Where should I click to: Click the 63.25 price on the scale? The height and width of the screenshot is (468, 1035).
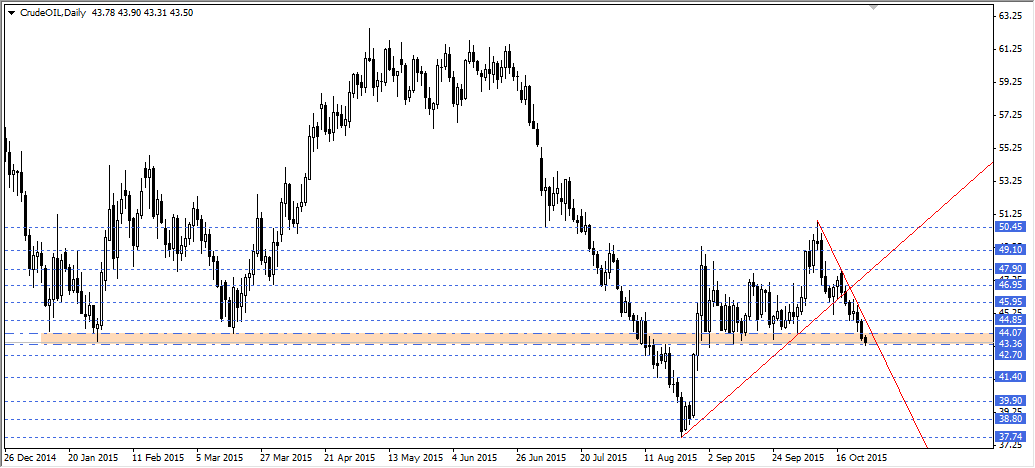point(1010,17)
